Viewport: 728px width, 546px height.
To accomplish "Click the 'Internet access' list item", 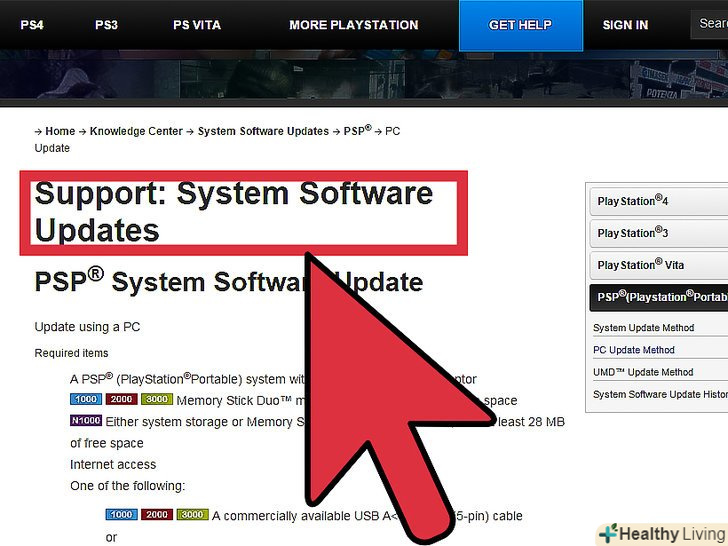I will (113, 465).
